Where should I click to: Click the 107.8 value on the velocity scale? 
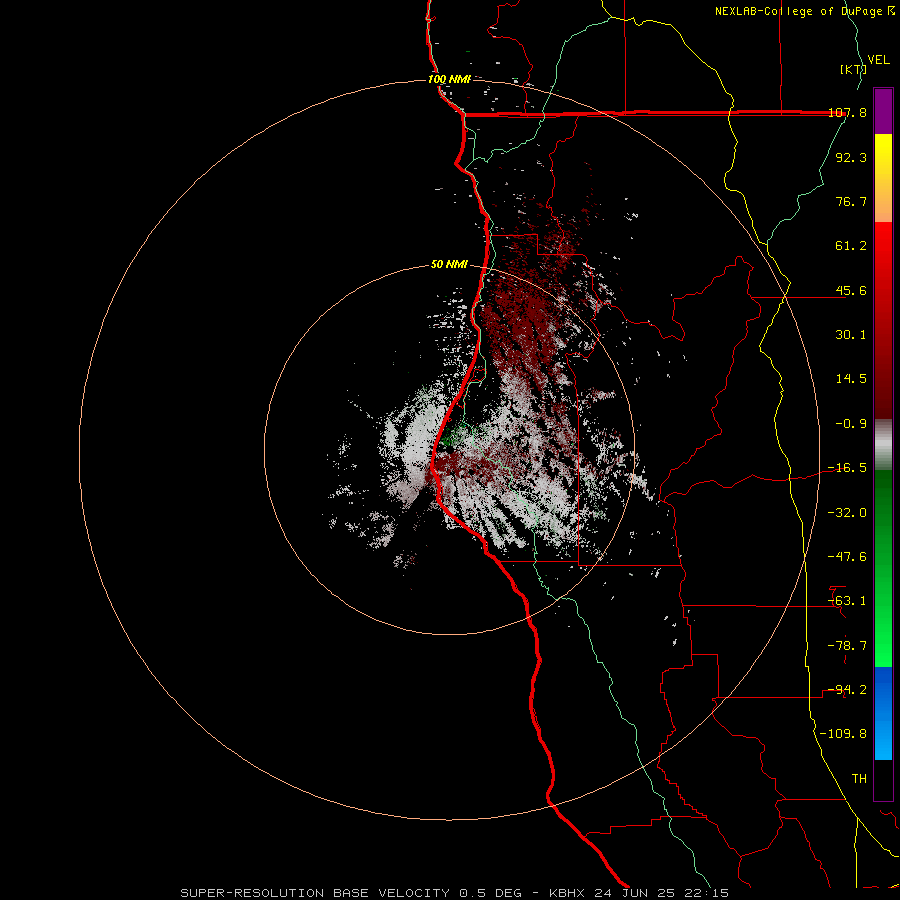click(847, 112)
